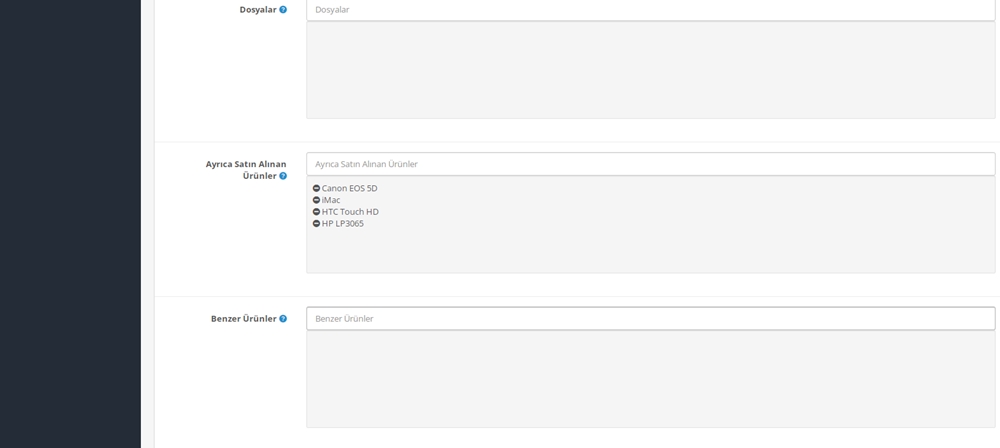
Task: Click the empty Dosyalar list box
Action: 651,70
